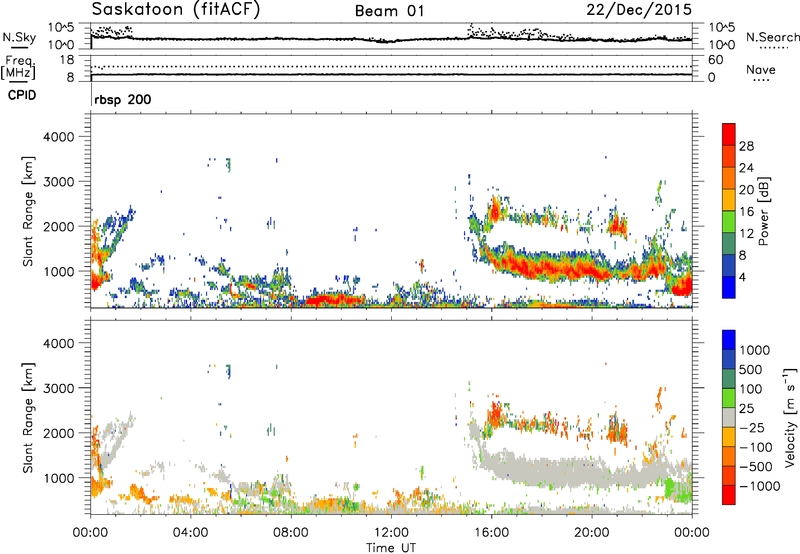Click the '08:00' time tick label
The height and width of the screenshot is (554, 800).
pos(291,533)
